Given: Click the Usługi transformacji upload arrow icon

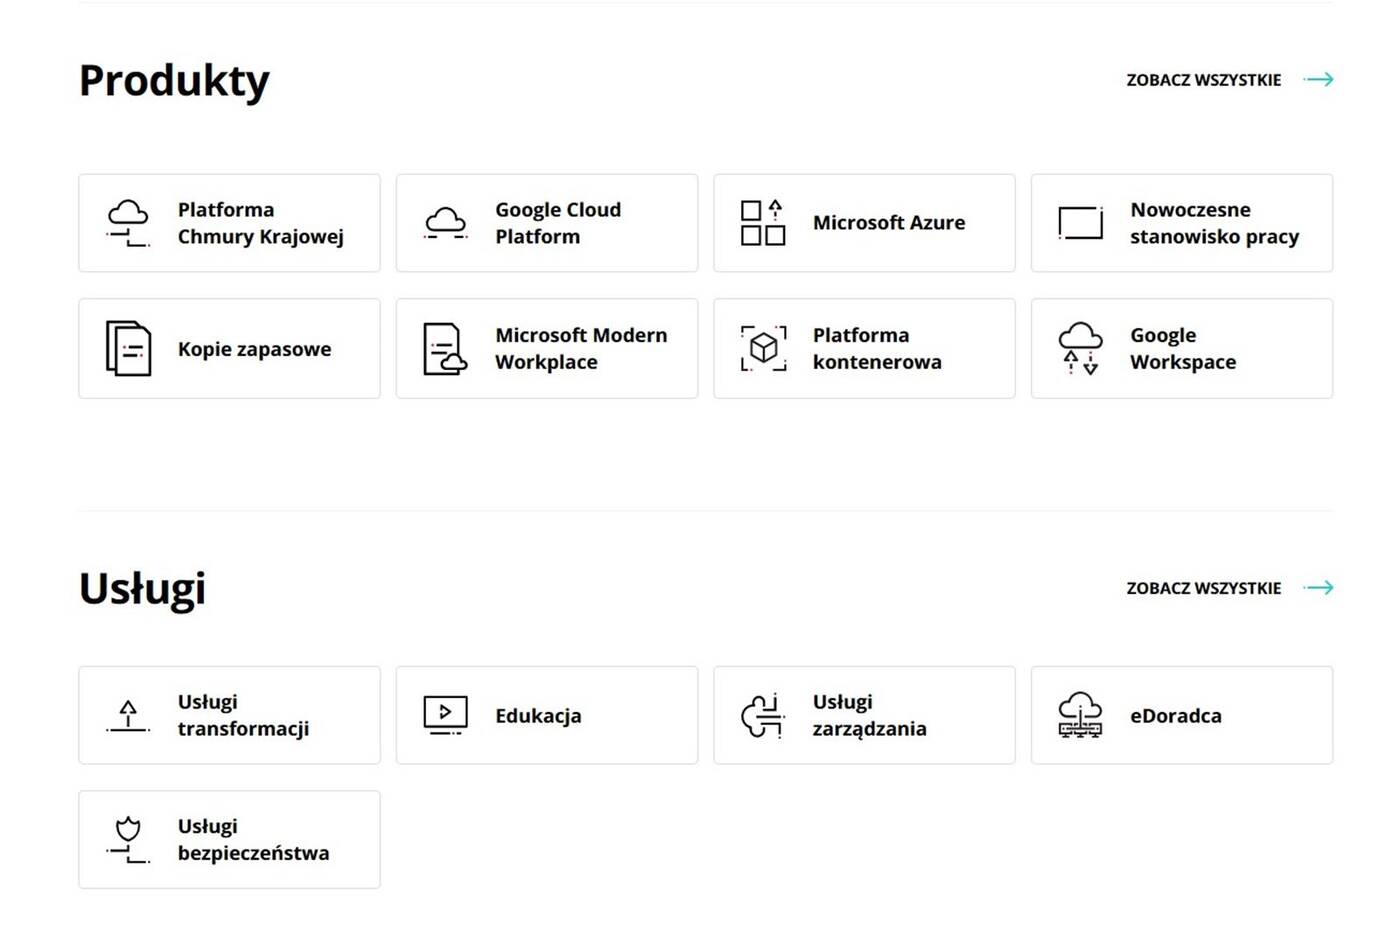Looking at the screenshot, I should pos(128,715).
